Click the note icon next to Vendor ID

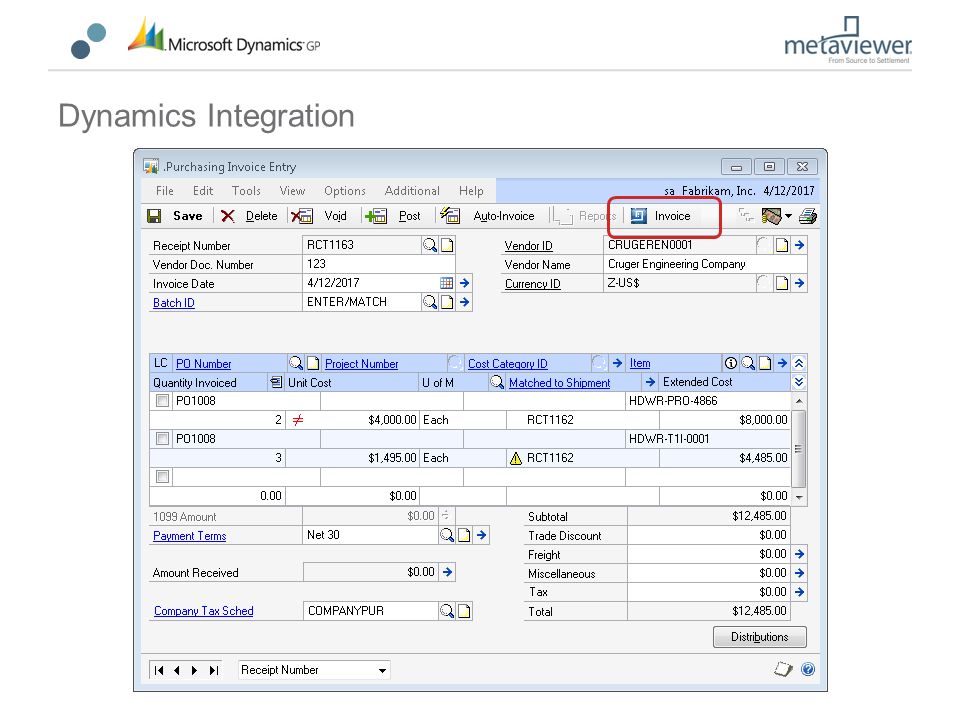click(782, 246)
